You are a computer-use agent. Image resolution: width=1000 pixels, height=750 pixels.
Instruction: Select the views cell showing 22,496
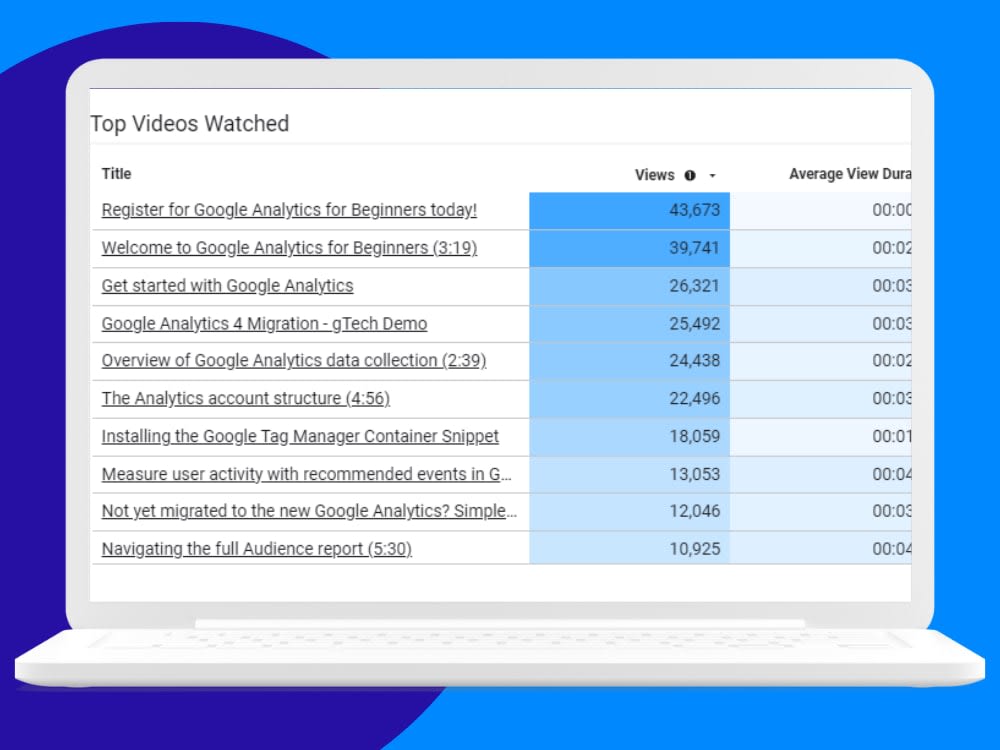pos(628,398)
